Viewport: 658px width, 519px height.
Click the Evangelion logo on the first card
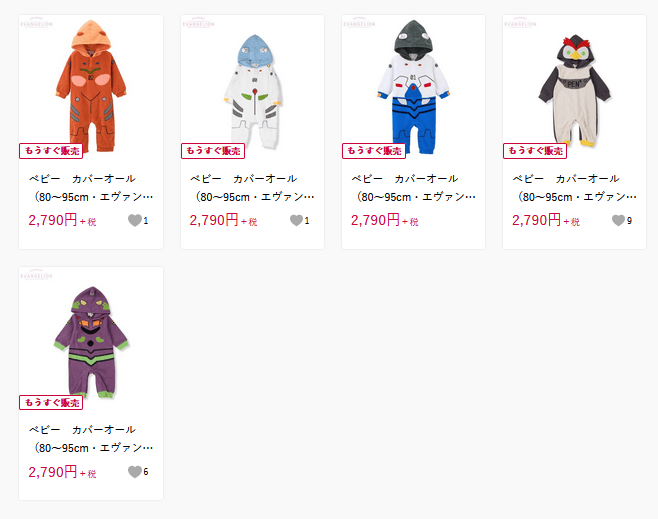37,22
